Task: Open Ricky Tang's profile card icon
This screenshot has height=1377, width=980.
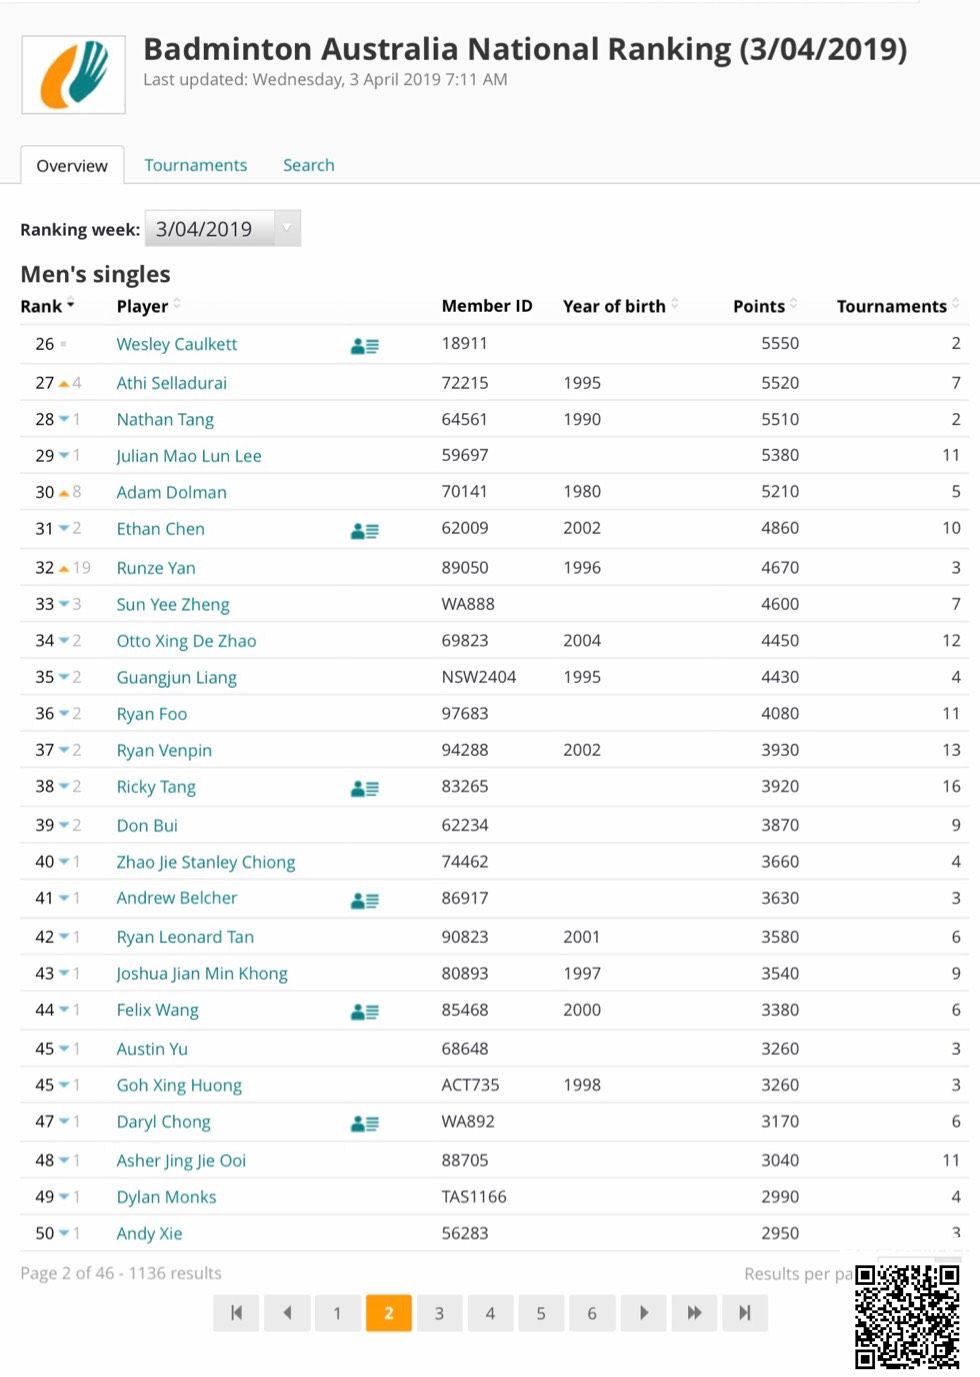Action: (364, 789)
